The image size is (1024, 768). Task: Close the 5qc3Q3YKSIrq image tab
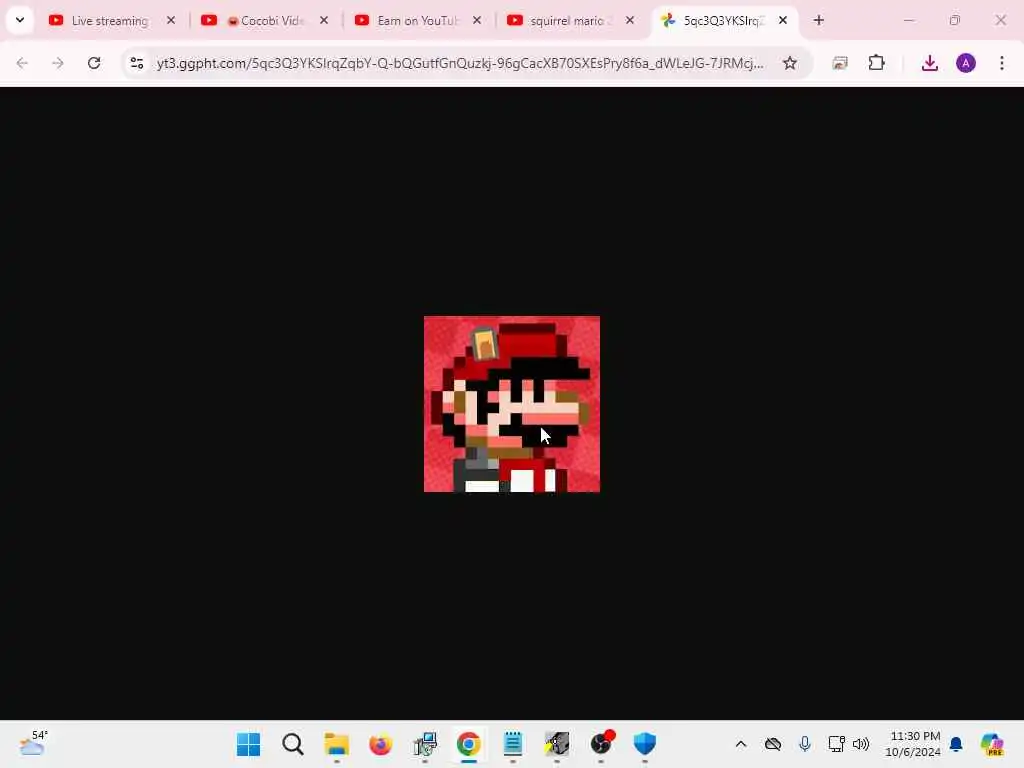tap(782, 20)
